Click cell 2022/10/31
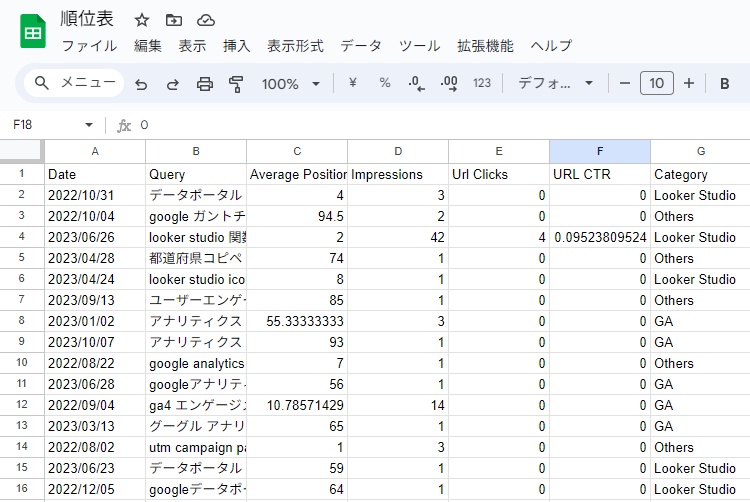The height and width of the screenshot is (502, 750). (x=95, y=195)
